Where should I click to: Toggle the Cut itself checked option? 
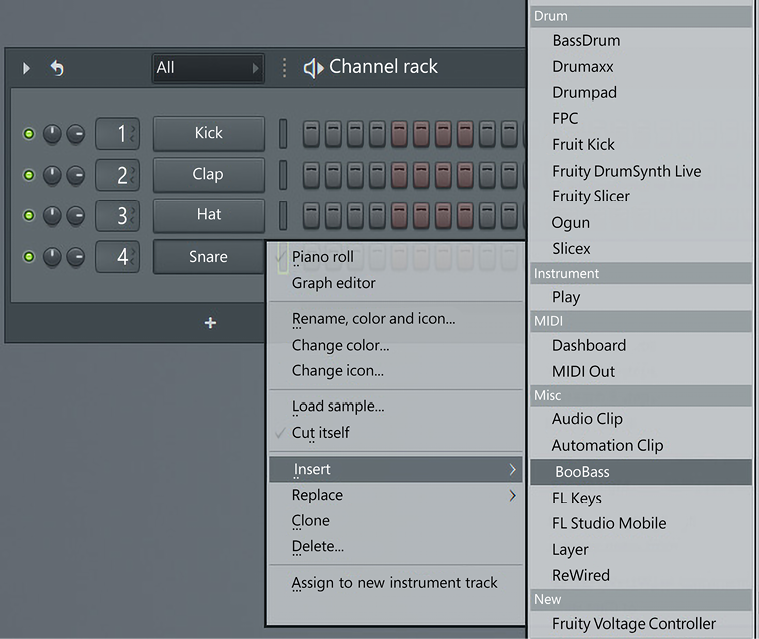tap(396, 432)
